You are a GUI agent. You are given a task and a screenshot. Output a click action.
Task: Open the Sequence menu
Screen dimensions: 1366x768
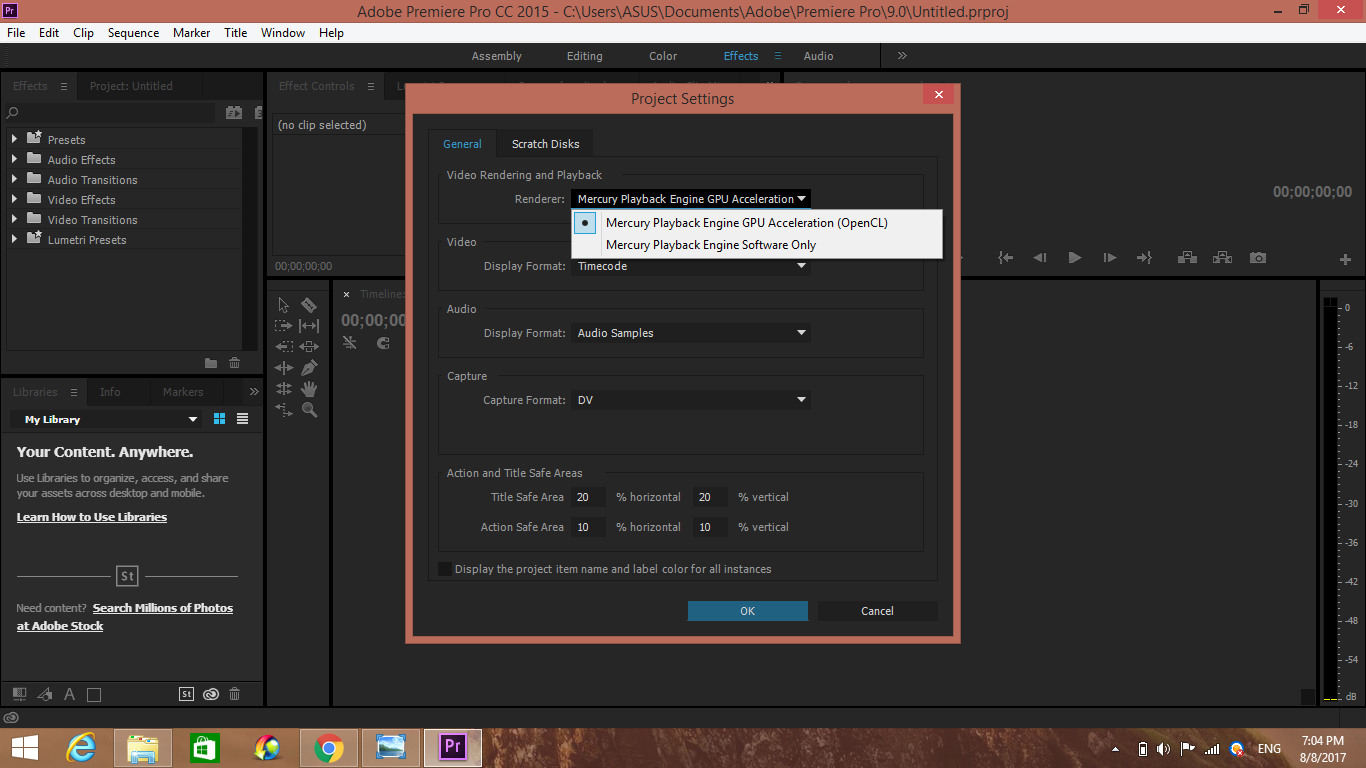133,32
